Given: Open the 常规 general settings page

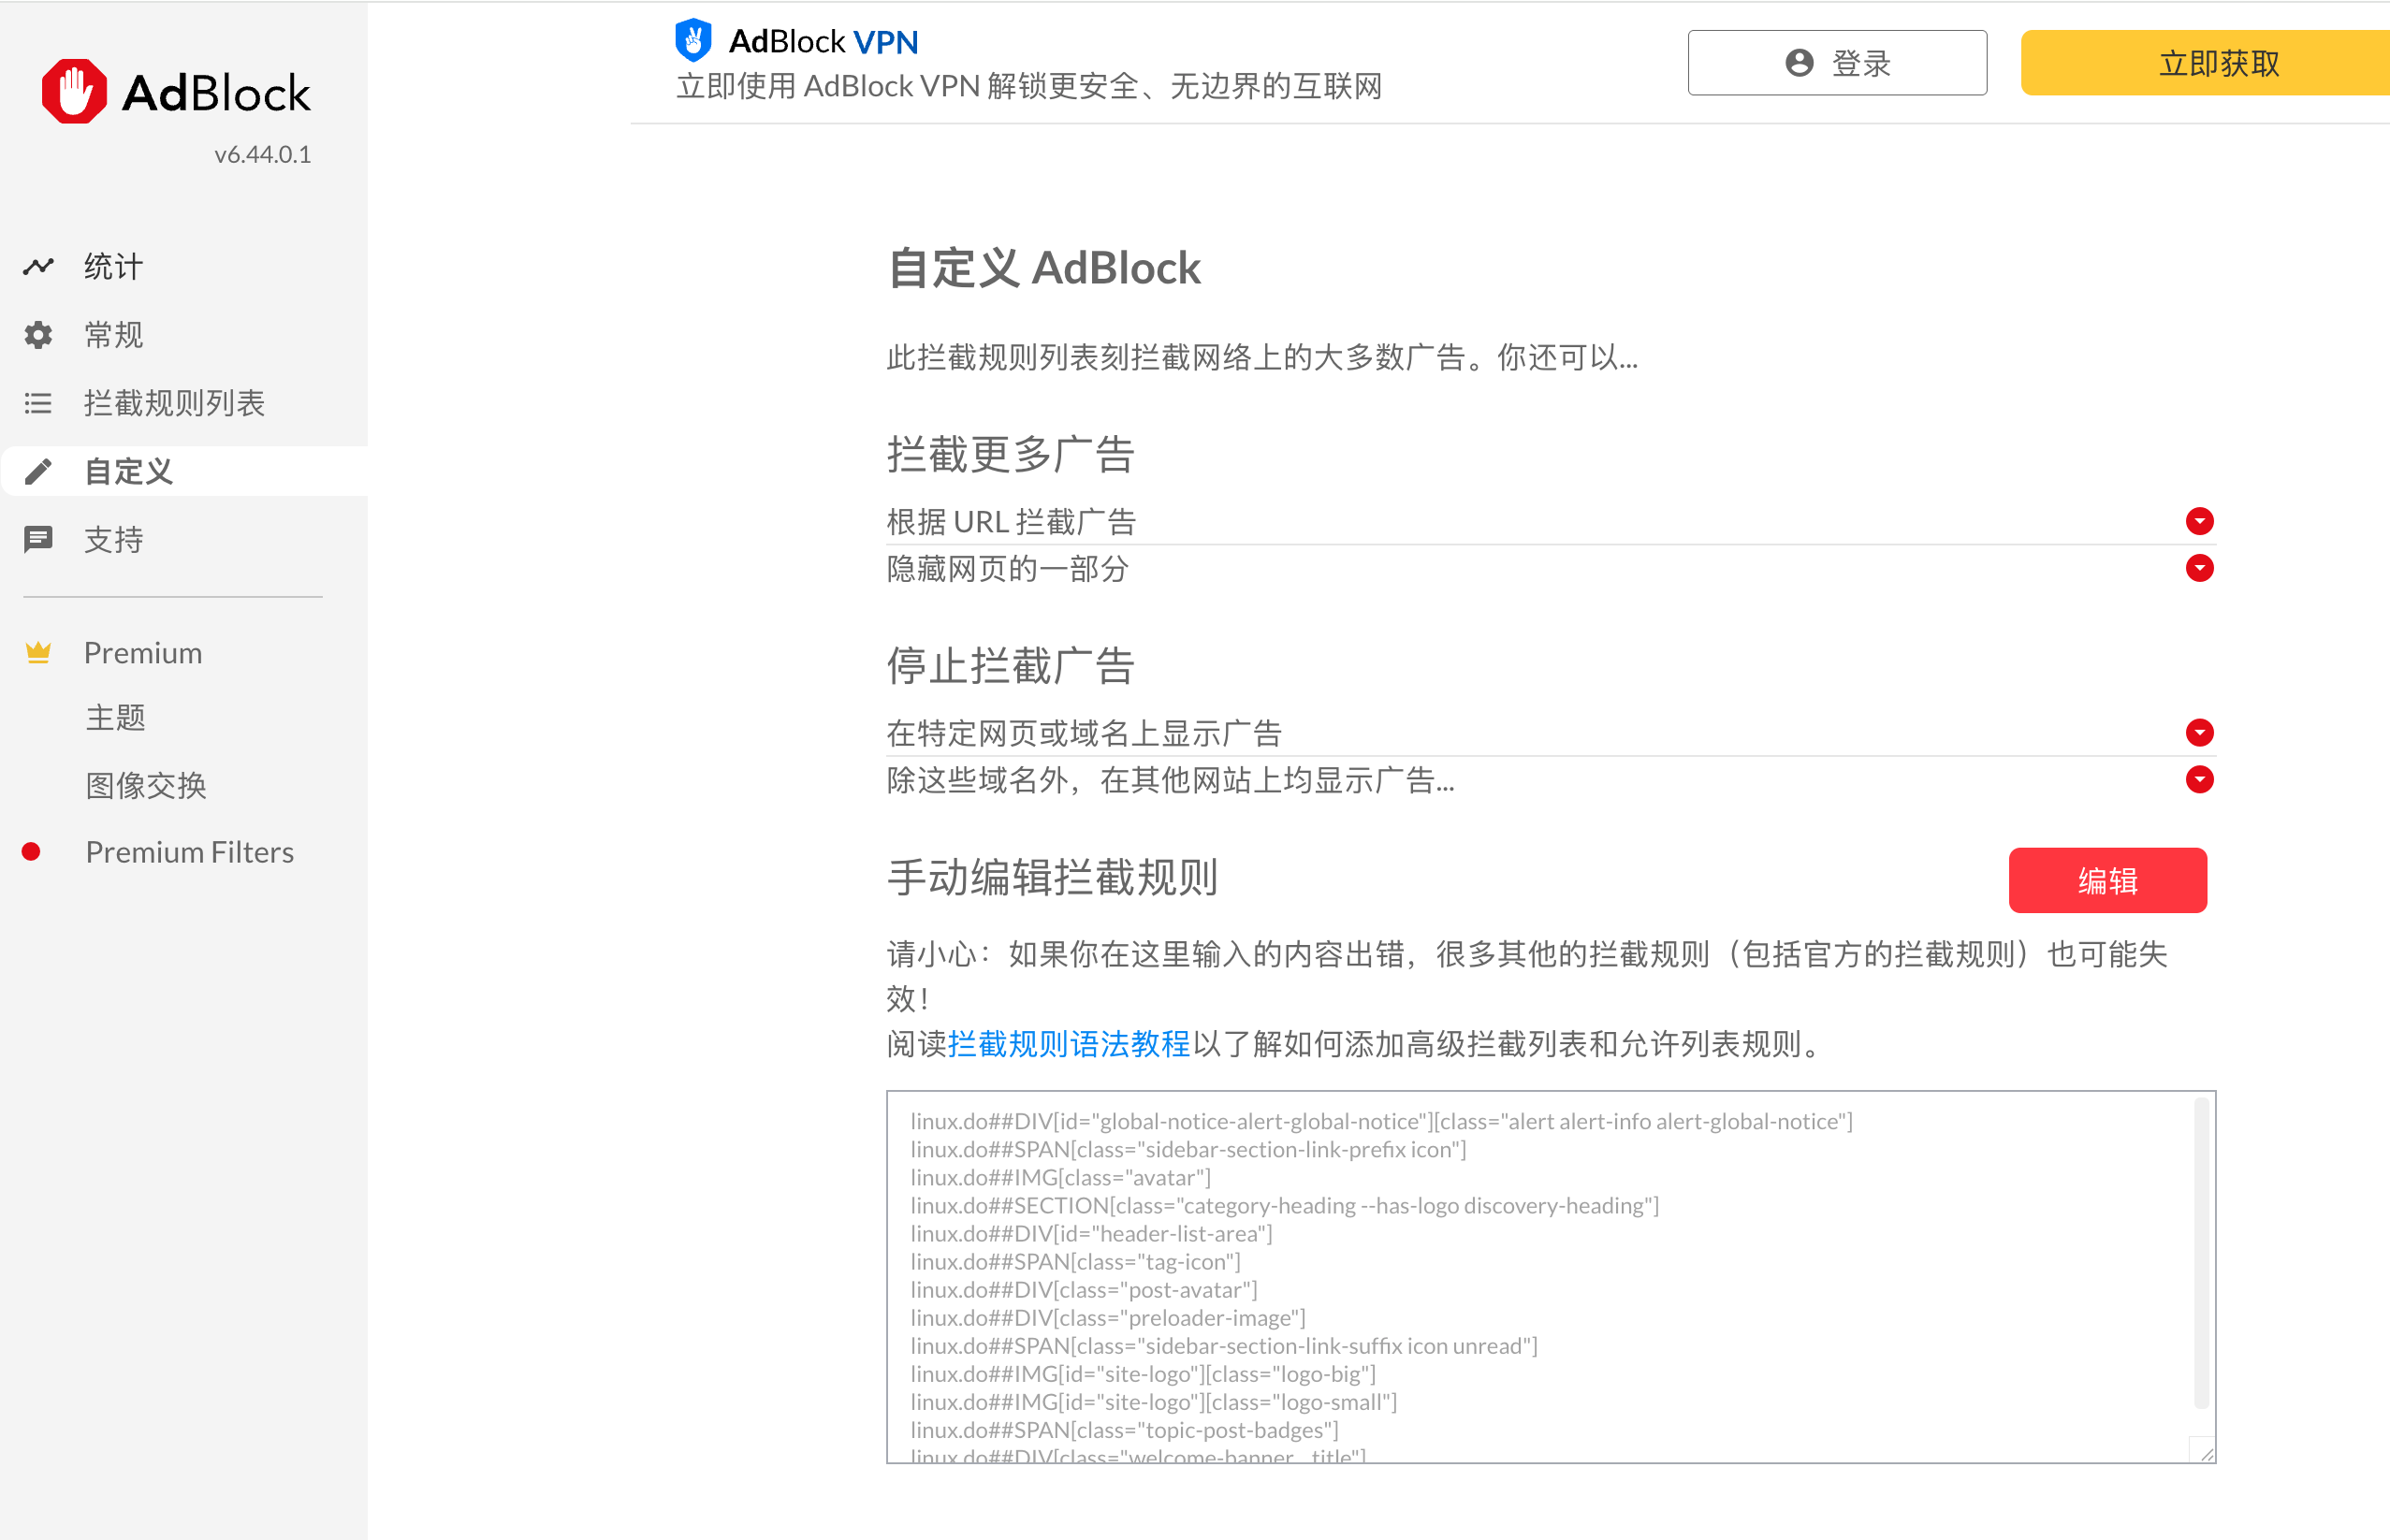Looking at the screenshot, I should point(113,334).
